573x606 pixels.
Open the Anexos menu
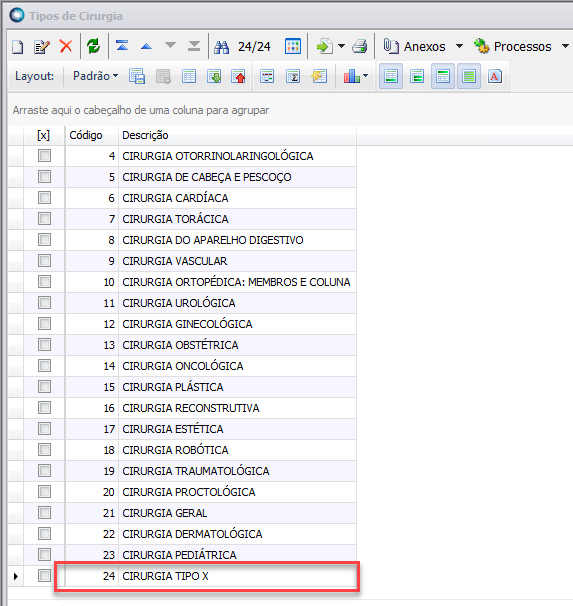415,46
